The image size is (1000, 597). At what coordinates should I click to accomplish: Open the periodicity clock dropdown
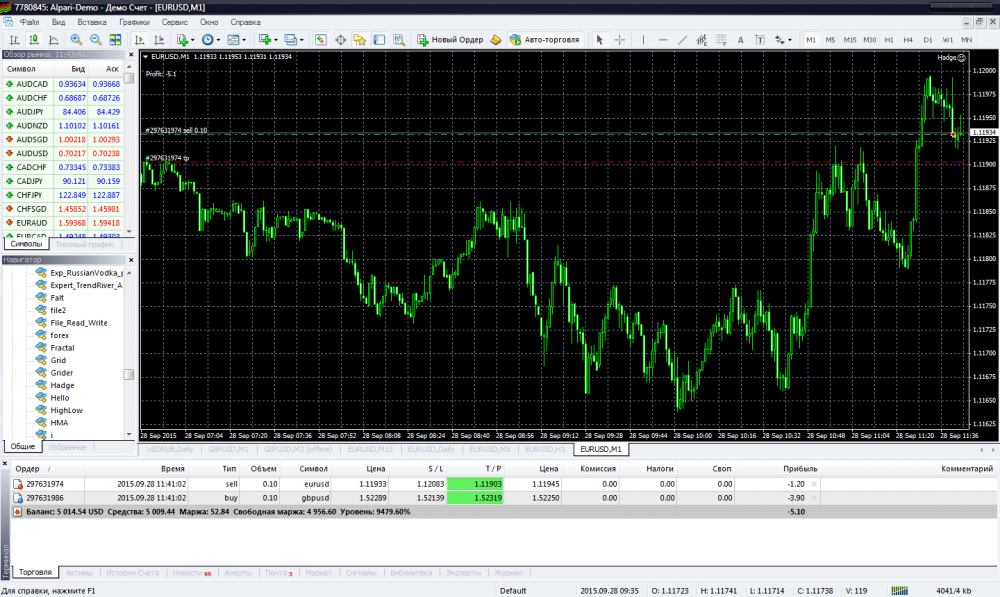point(211,40)
